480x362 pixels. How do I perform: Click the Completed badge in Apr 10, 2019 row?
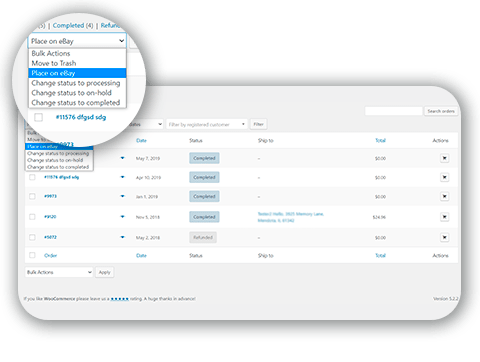(x=204, y=177)
